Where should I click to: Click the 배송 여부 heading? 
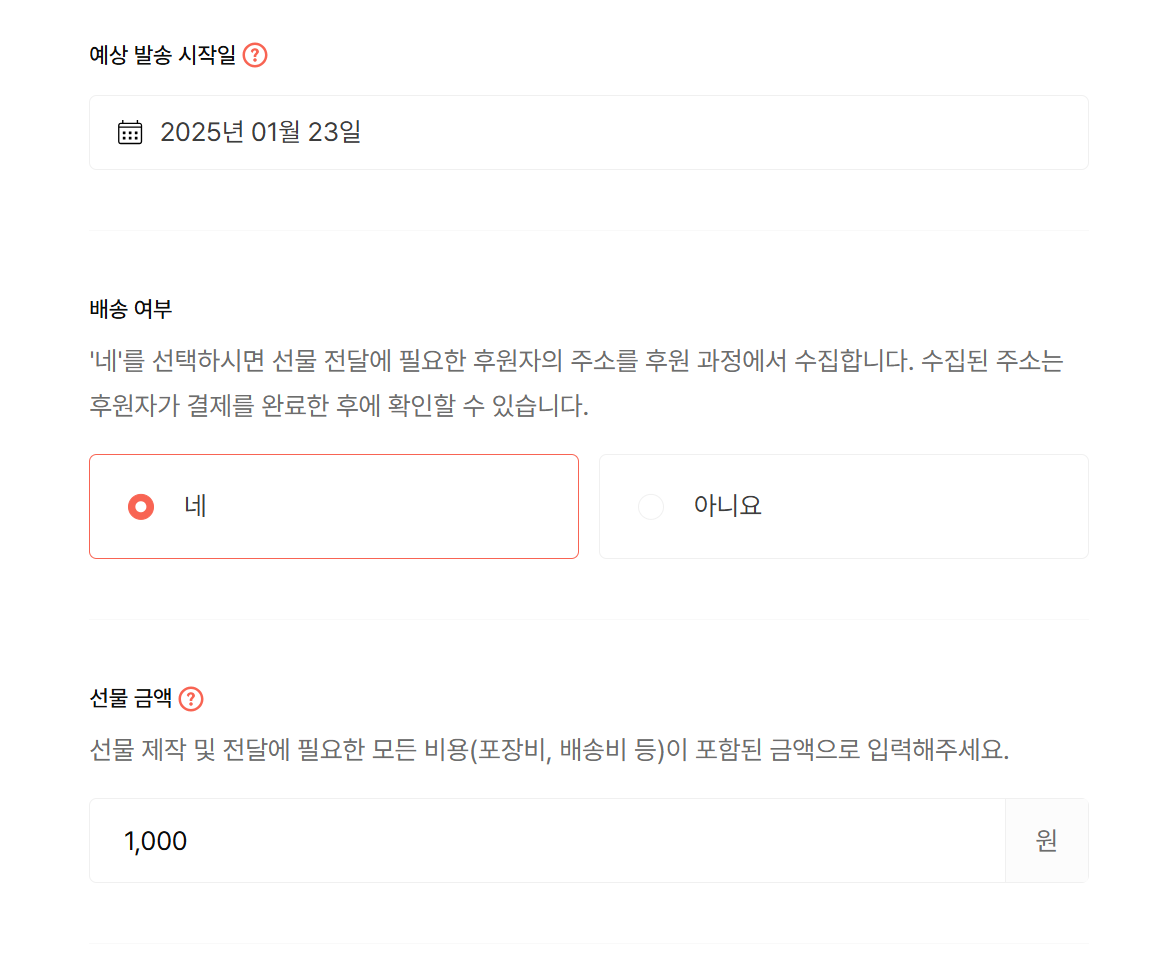pos(130,309)
